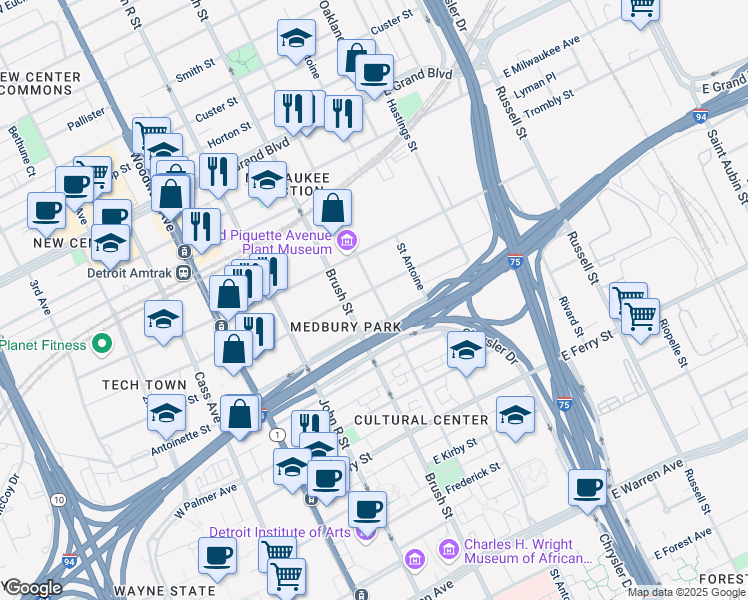
Task: Select the bottom shopping cart marker near Wayne State
Action: point(286,577)
